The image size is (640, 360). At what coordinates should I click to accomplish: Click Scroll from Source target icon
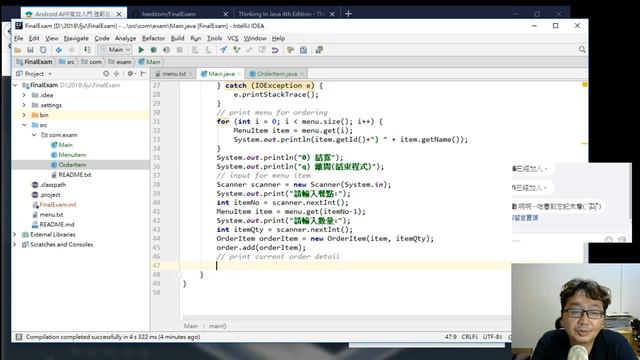coord(106,73)
